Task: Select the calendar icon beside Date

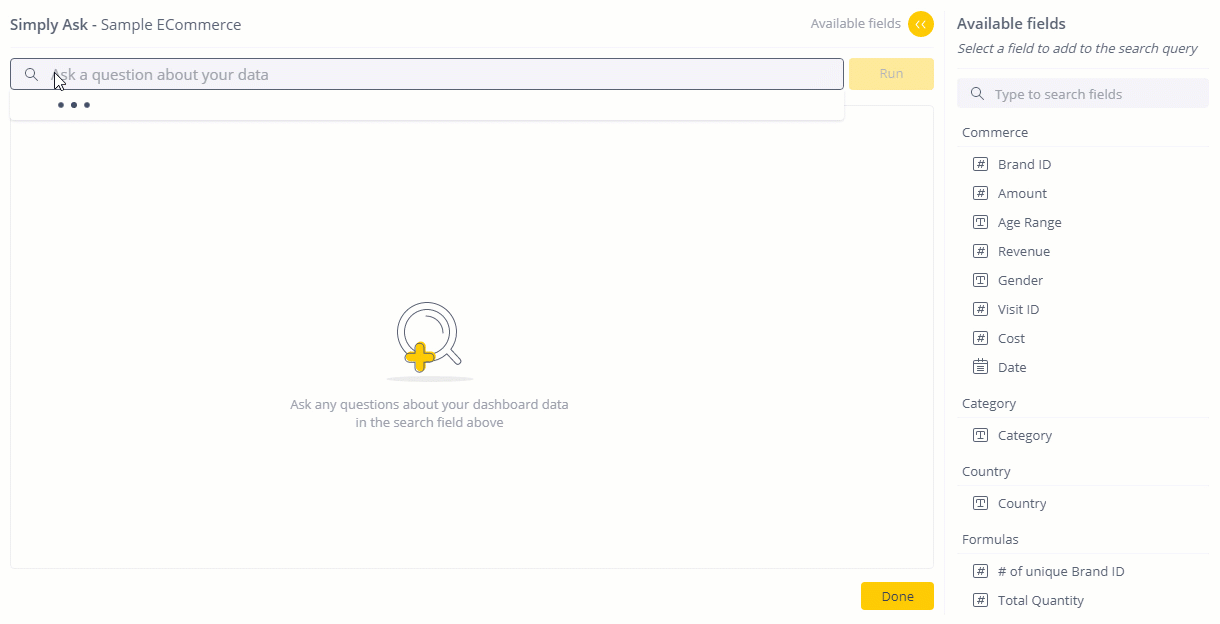Action: pyautogui.click(x=980, y=366)
